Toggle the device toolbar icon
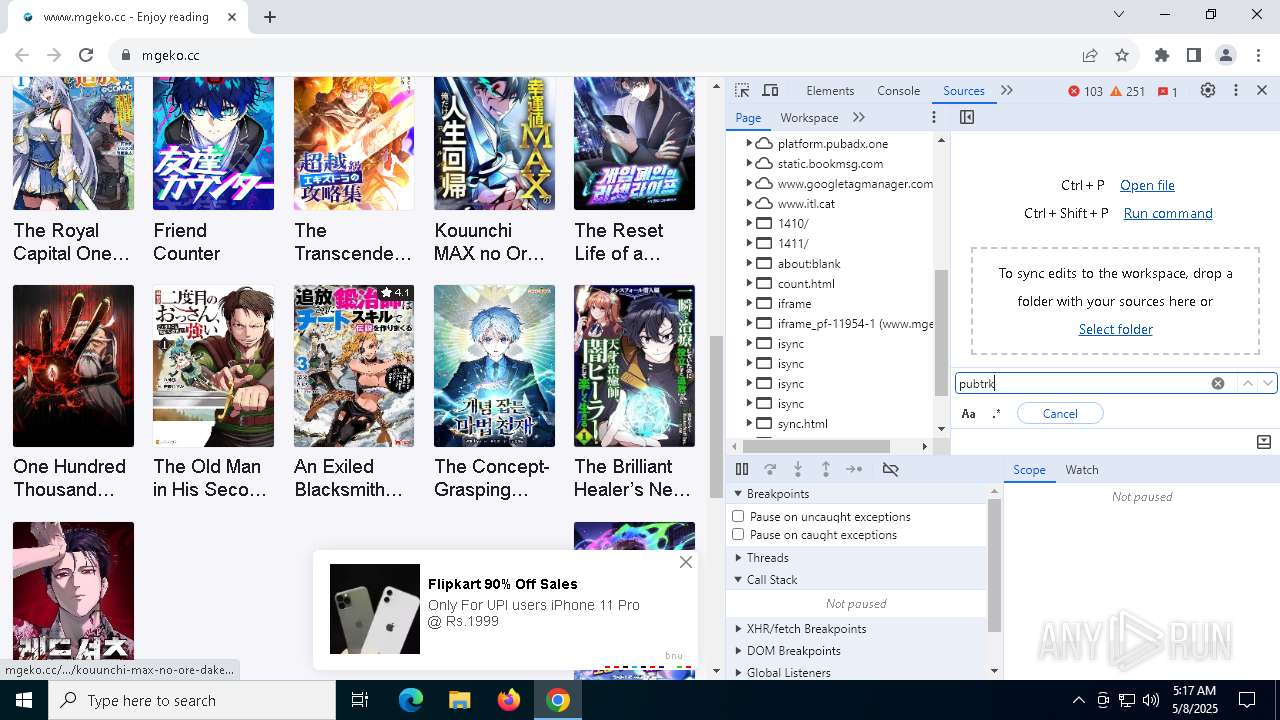This screenshot has height=720, width=1280. point(770,90)
